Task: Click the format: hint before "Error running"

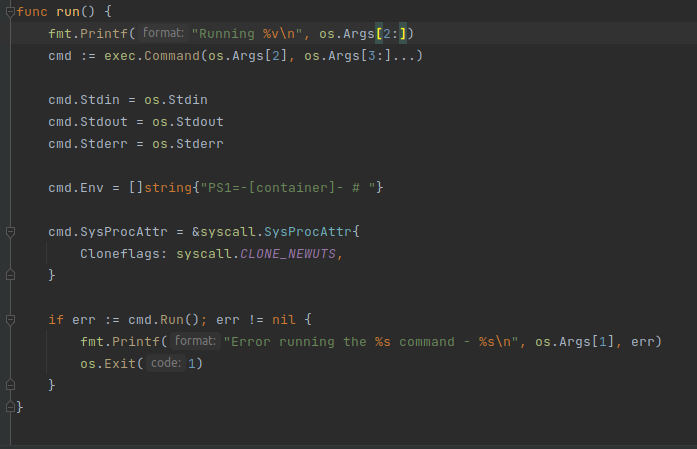Action: click(x=195, y=341)
